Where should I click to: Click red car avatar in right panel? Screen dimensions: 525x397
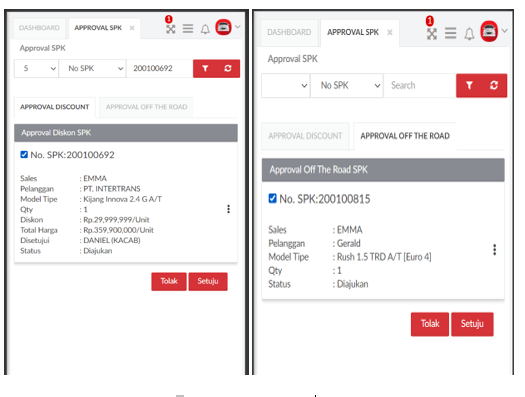(x=489, y=31)
